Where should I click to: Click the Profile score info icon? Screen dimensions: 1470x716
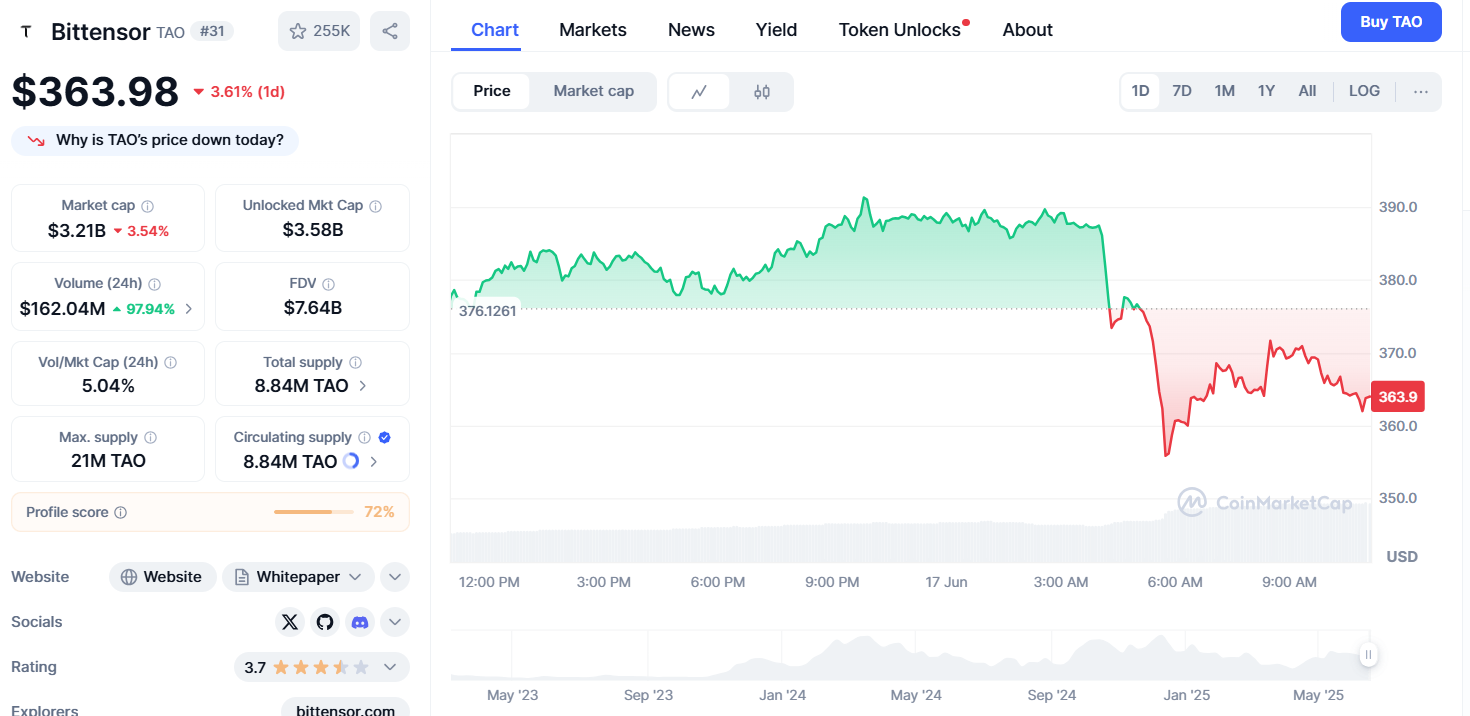121,513
